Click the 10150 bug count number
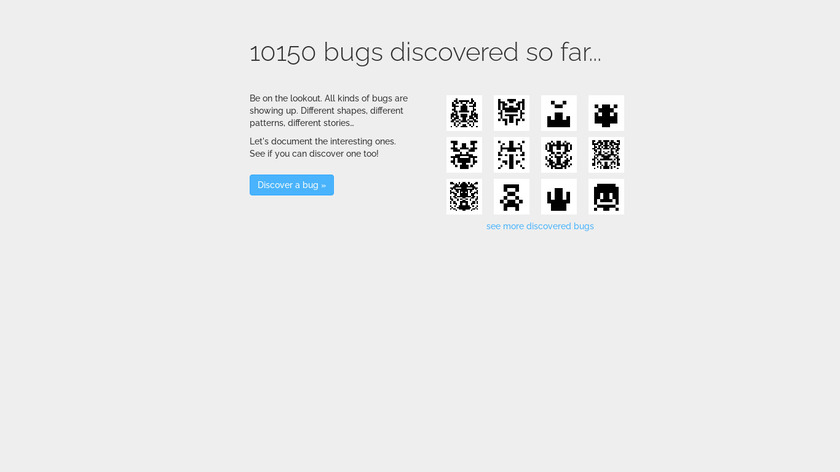This screenshot has height=472, width=840. pos(283,53)
